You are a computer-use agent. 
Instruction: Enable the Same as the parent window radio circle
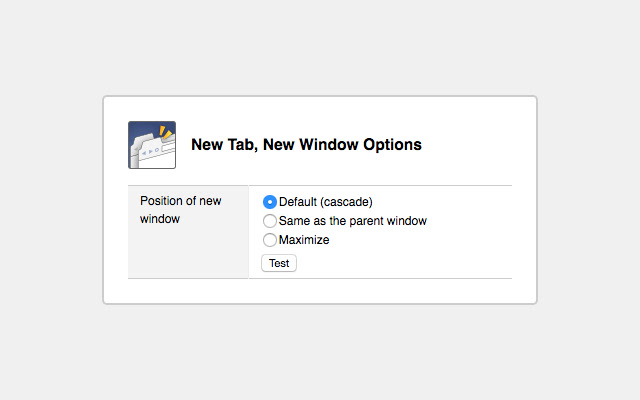click(x=270, y=221)
